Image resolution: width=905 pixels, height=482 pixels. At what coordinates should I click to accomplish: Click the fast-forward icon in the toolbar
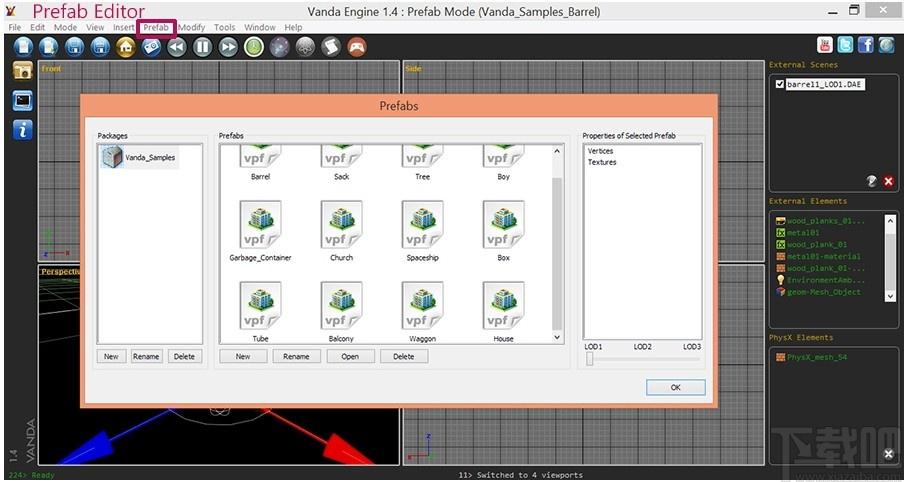[229, 47]
